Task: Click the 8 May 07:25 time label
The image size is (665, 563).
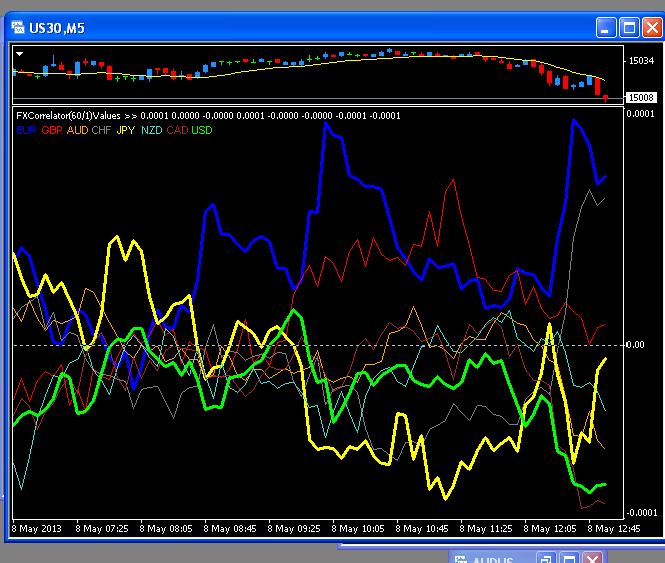Action: pyautogui.click(x=102, y=529)
